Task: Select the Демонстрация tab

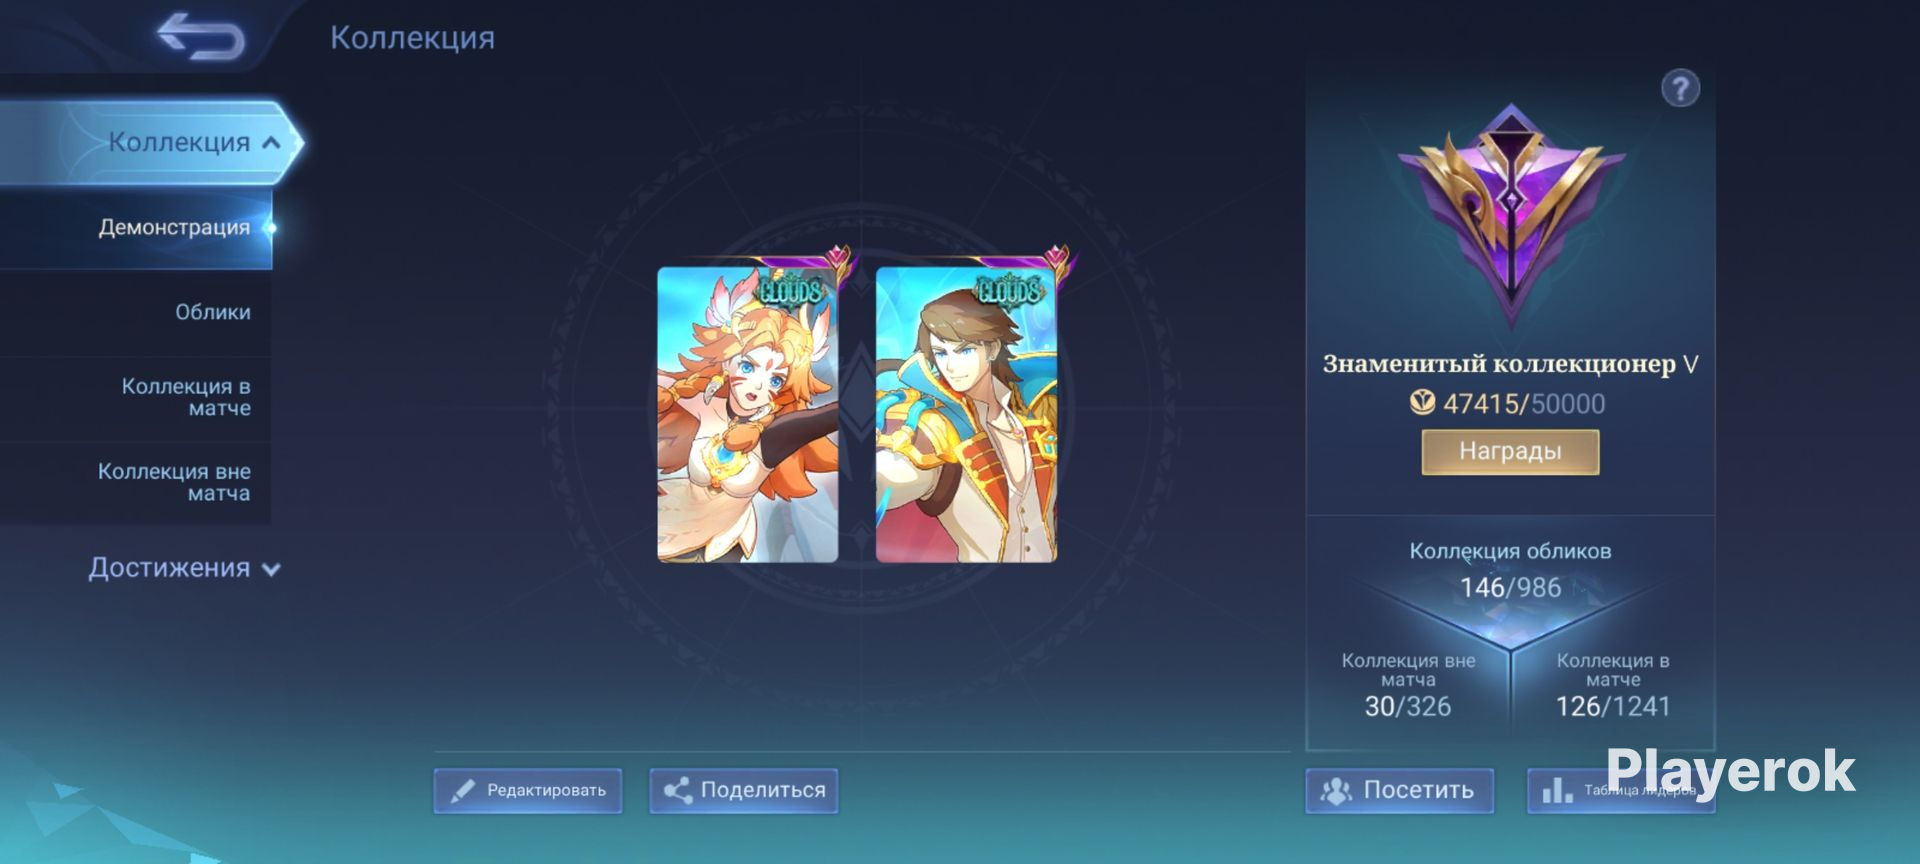Action: (136, 228)
